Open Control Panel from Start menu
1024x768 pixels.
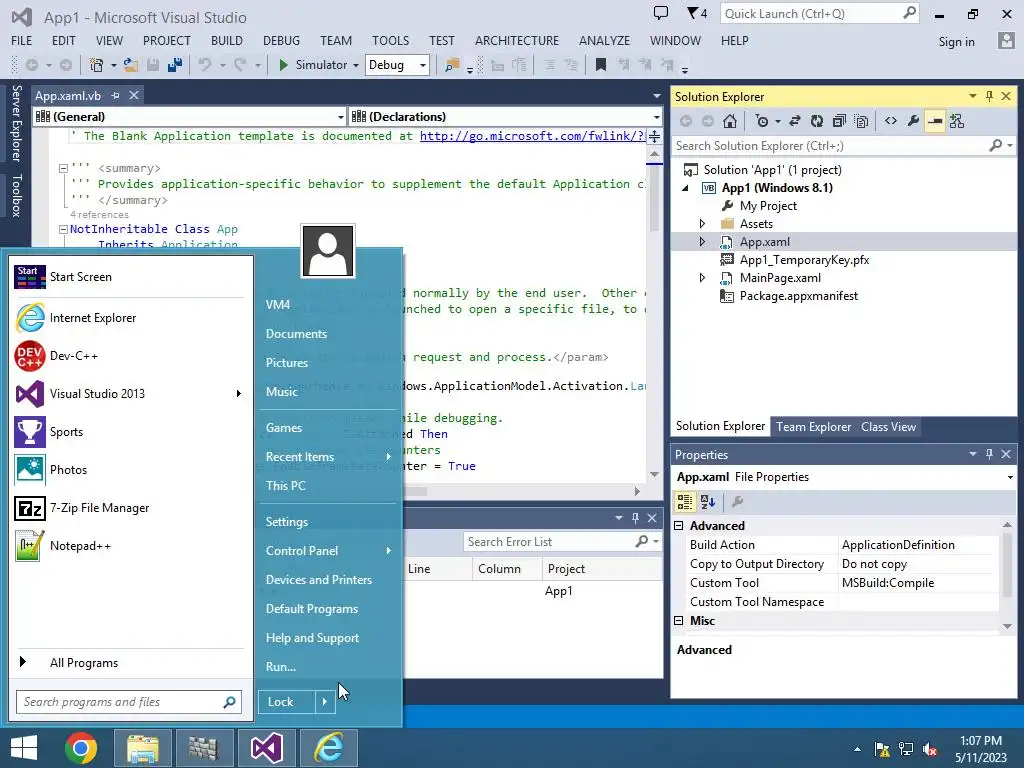pos(327,551)
